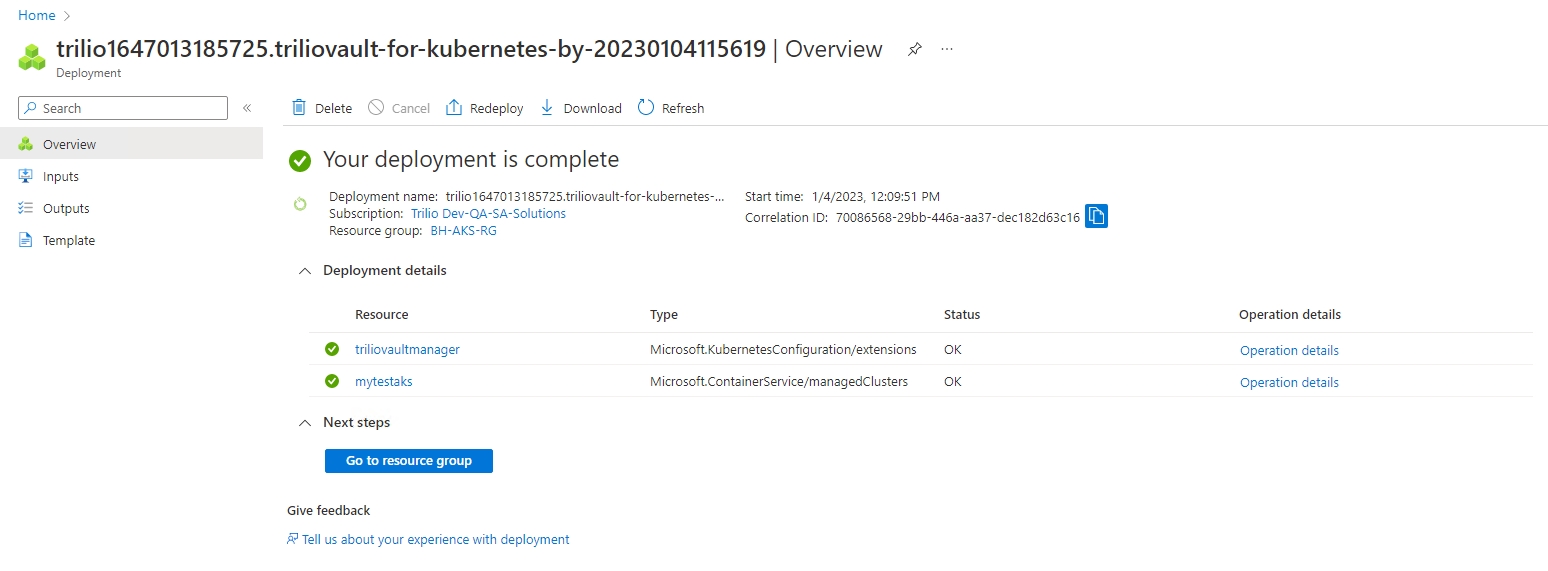Image resolution: width=1548 pixels, height=571 pixels.
Task: Pin this deployment page
Action: click(x=914, y=49)
